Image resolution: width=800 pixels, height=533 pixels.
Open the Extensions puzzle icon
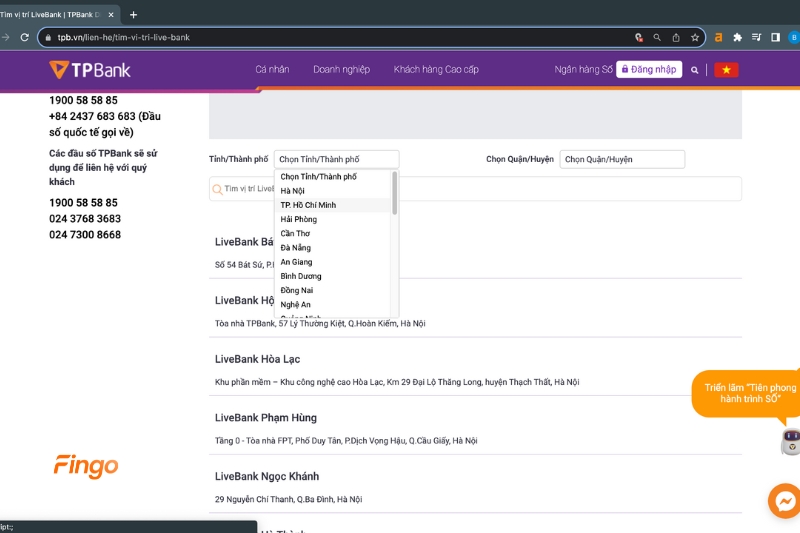tap(737, 37)
